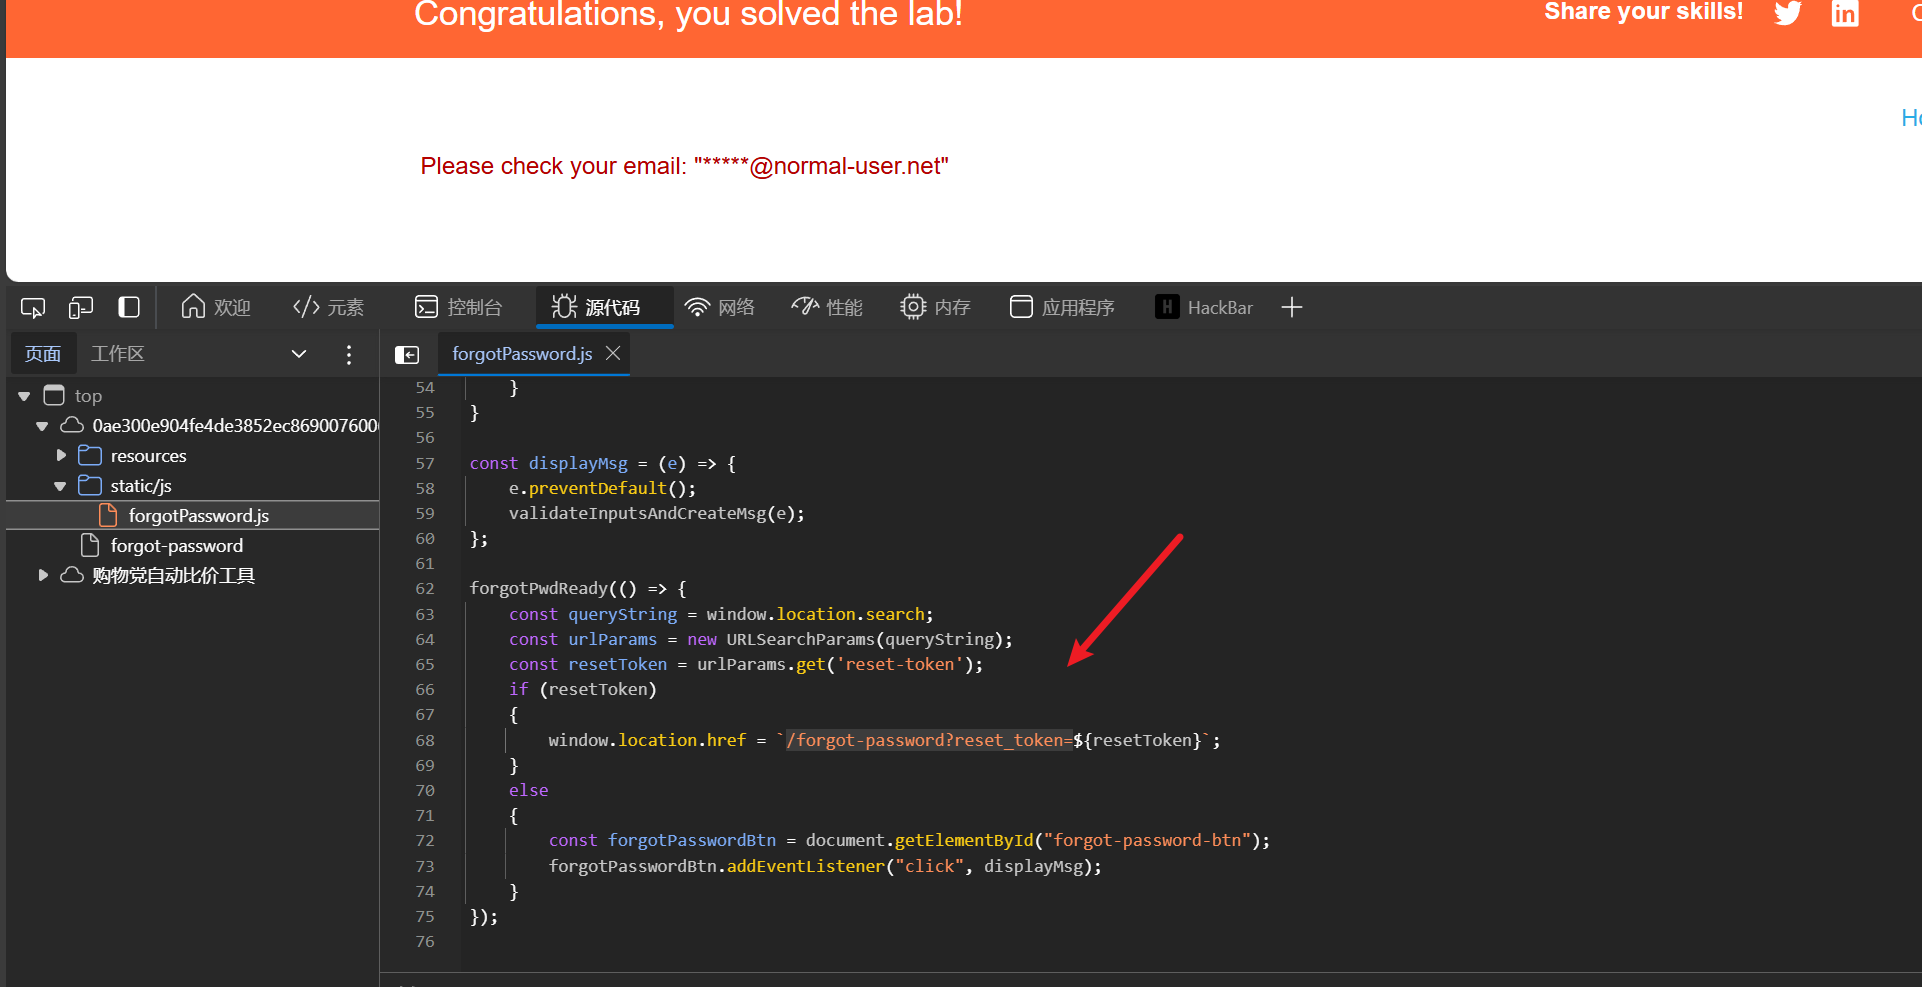This screenshot has width=1922, height=987.
Task: Open the HackBar extension panel
Action: [x=1204, y=307]
